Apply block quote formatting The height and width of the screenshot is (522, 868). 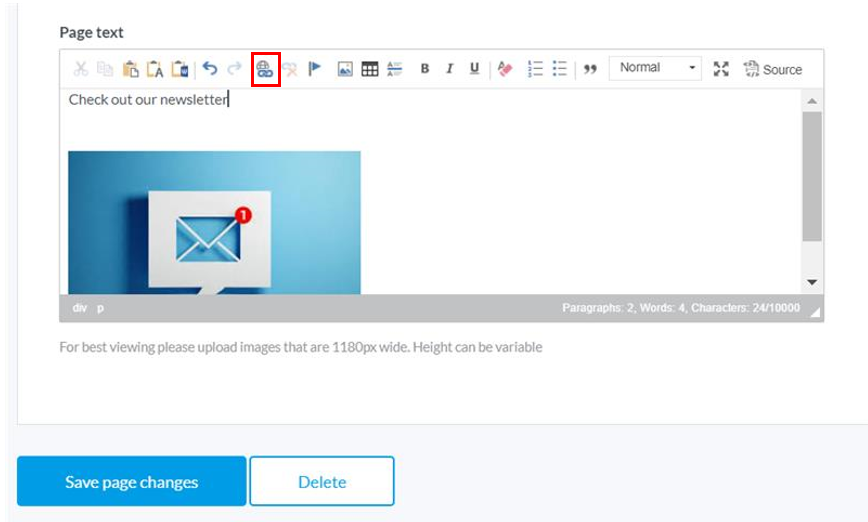pos(590,69)
